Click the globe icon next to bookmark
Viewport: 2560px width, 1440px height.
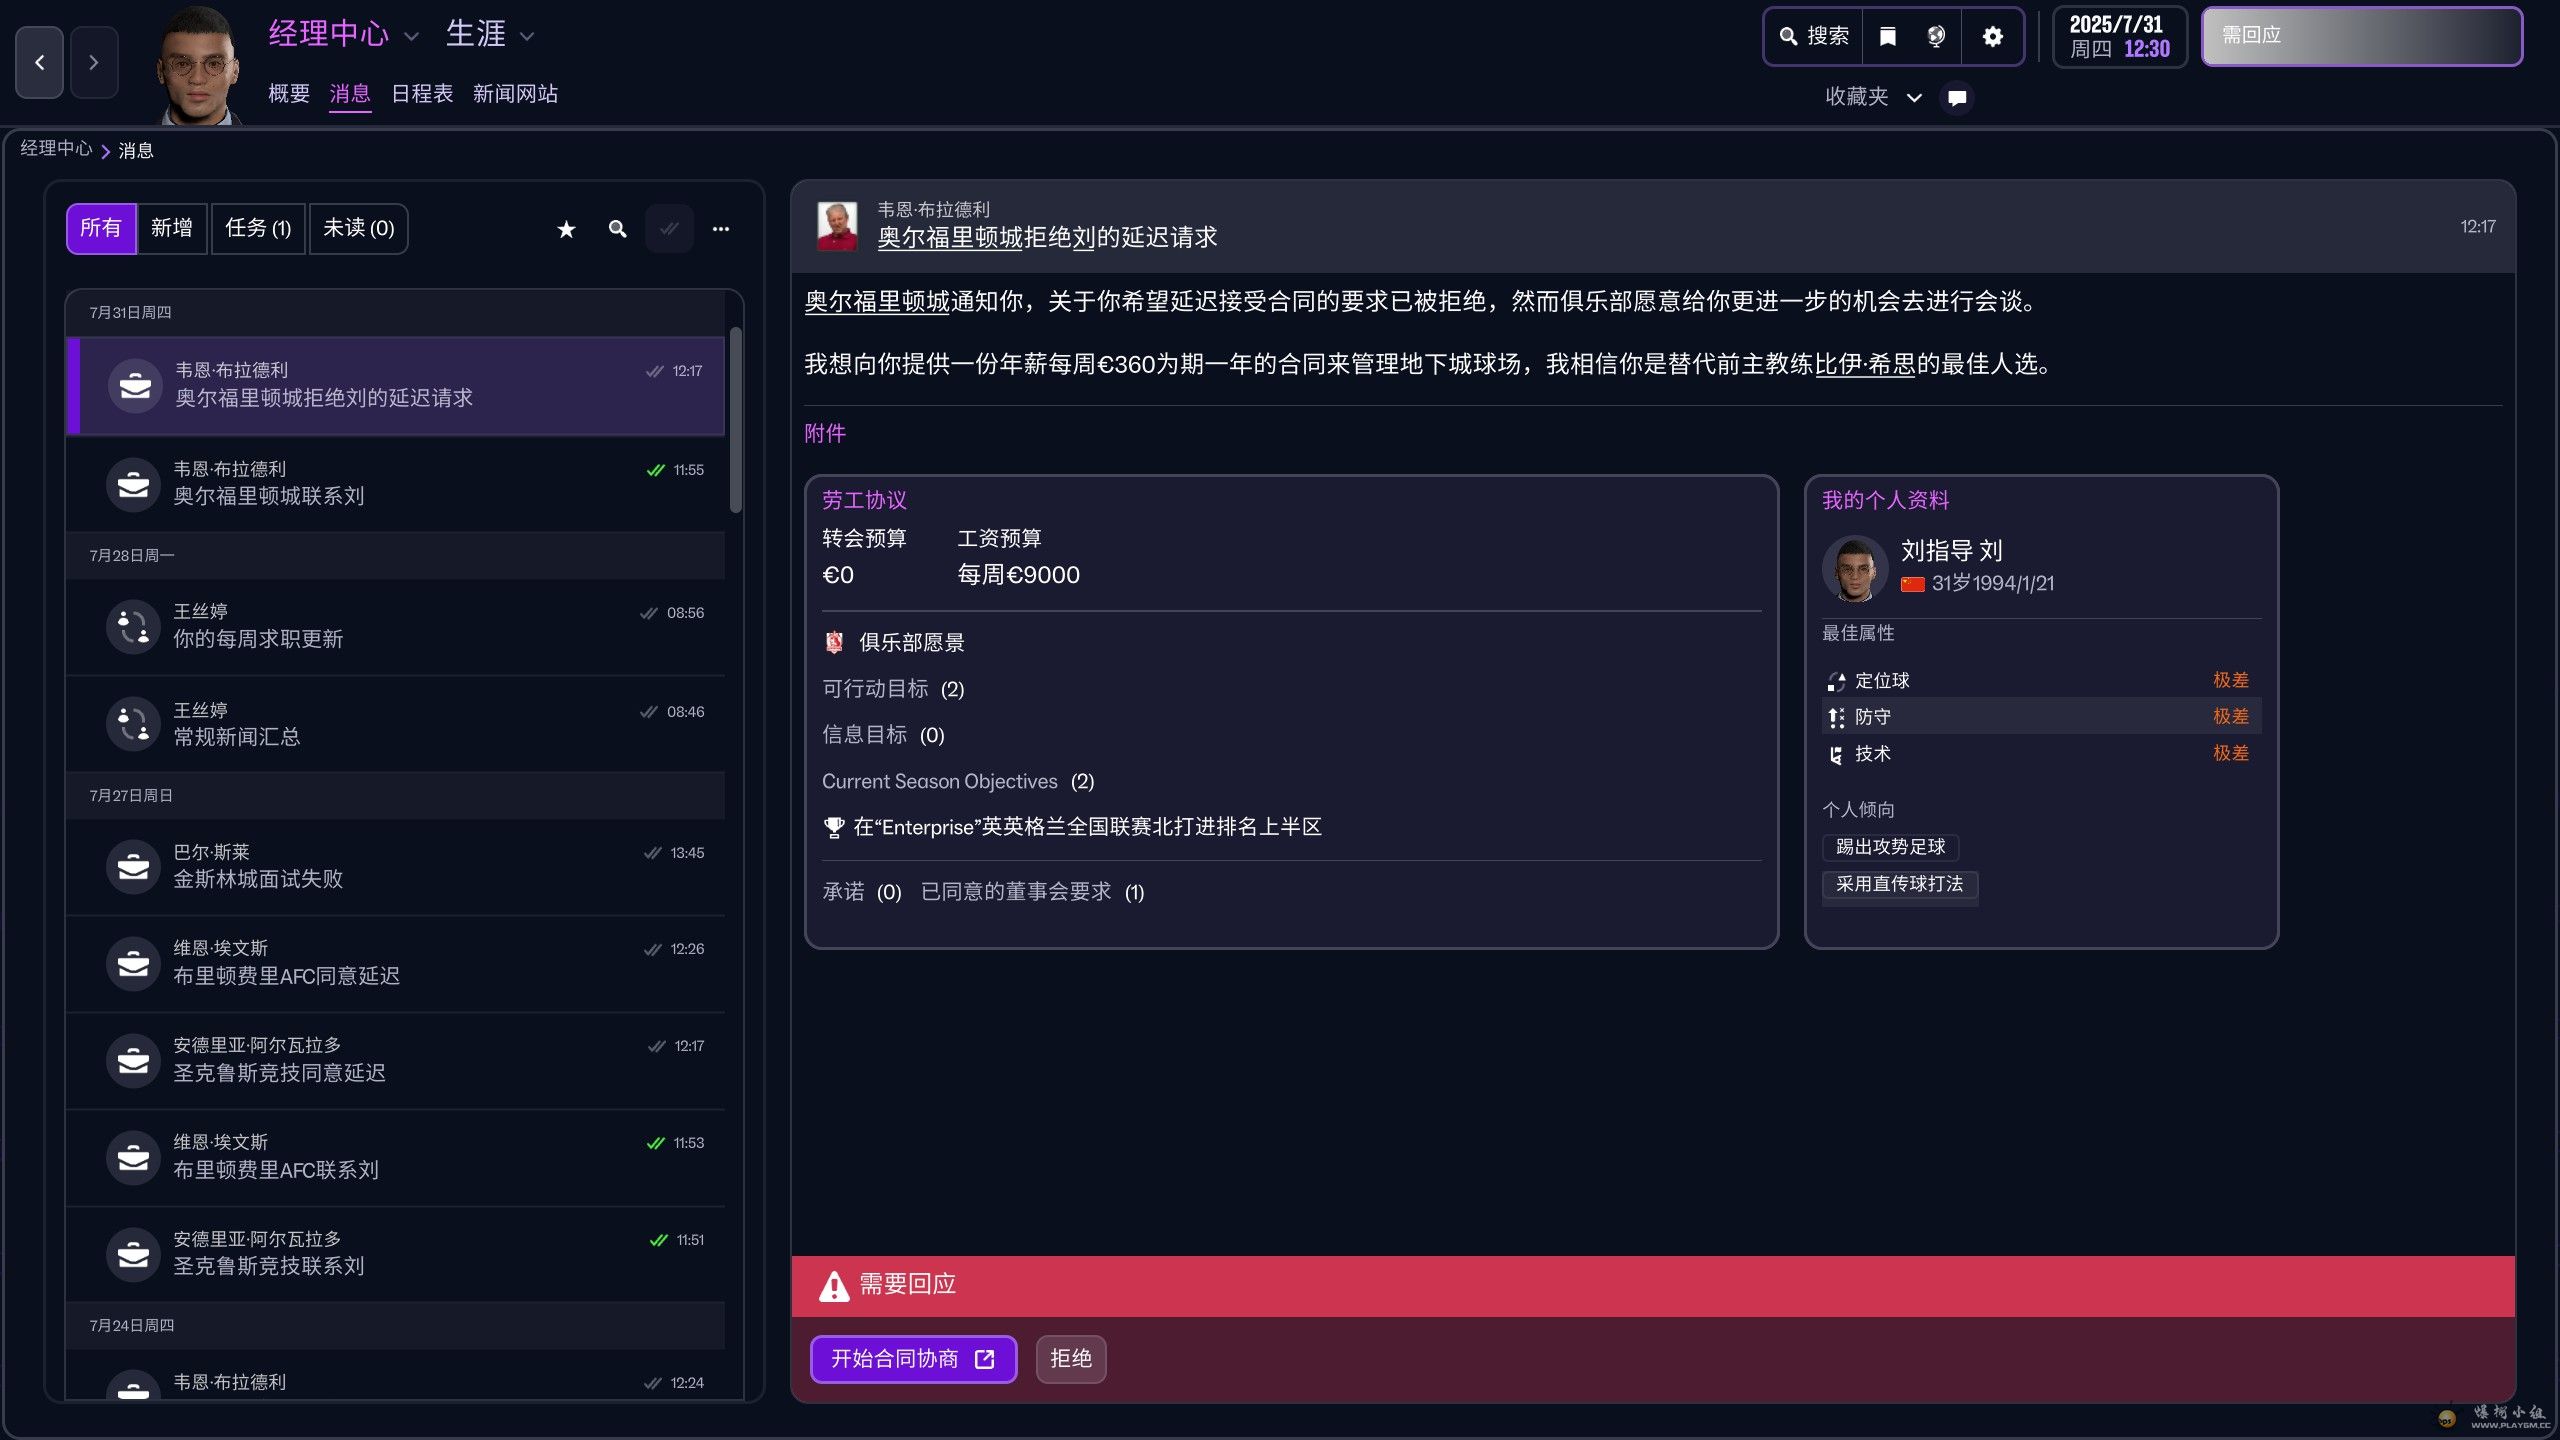tap(1936, 37)
